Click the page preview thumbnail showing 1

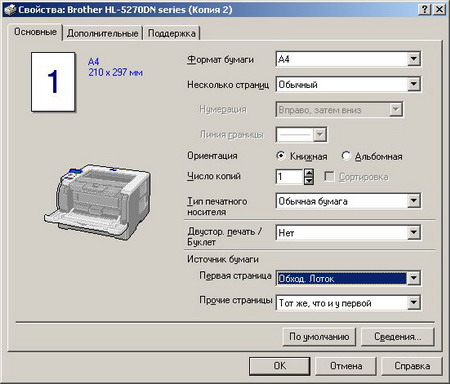point(53,82)
